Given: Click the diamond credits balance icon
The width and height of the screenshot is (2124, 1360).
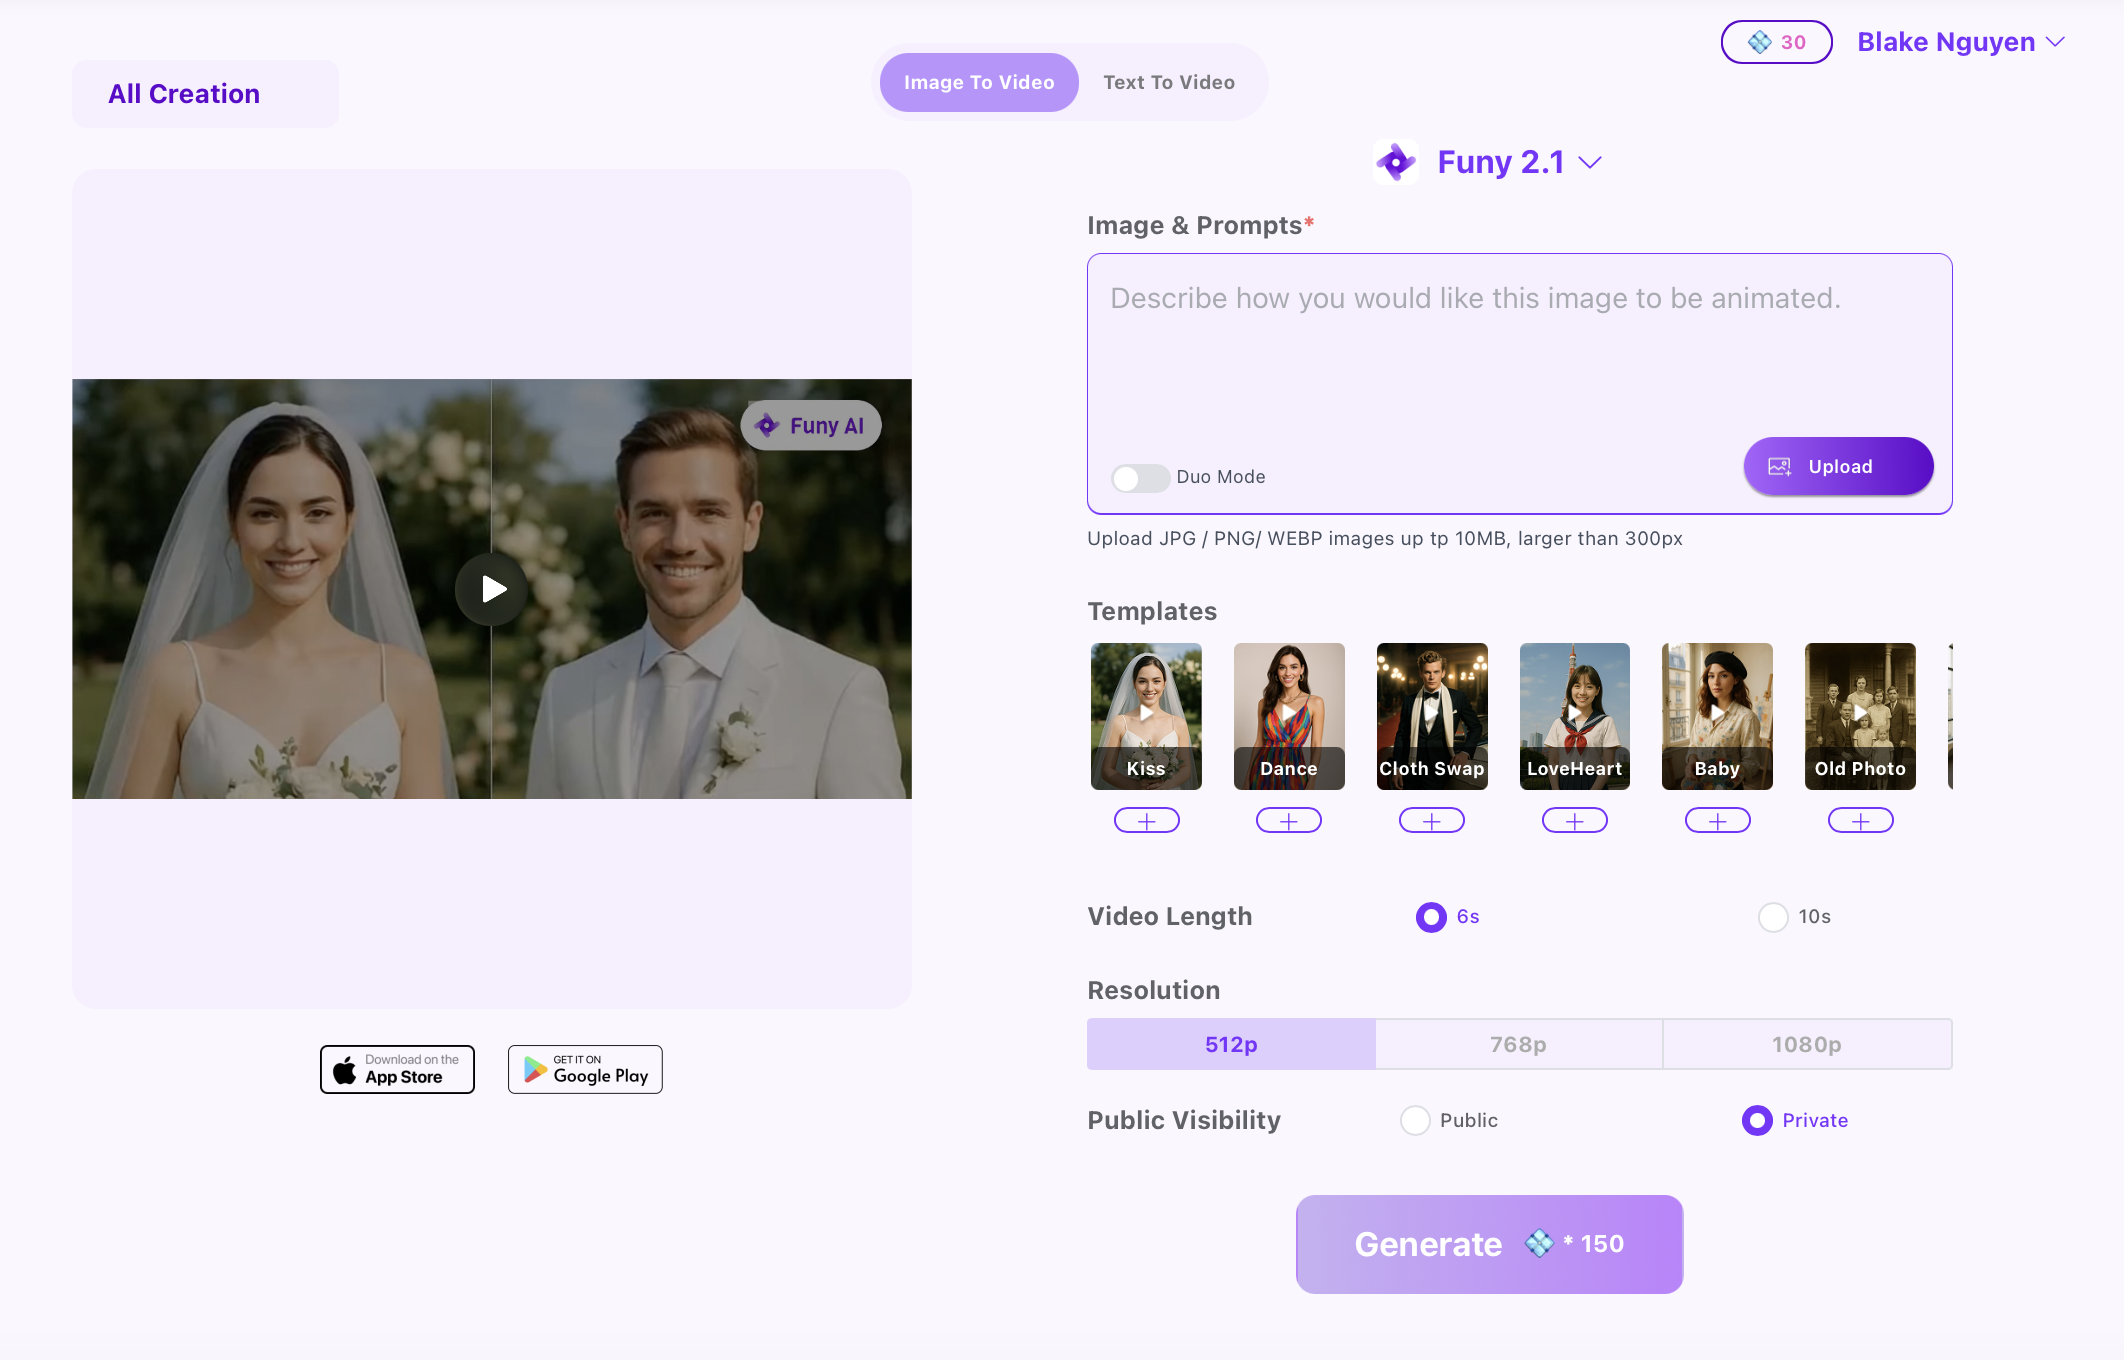Looking at the screenshot, I should click(x=1759, y=42).
